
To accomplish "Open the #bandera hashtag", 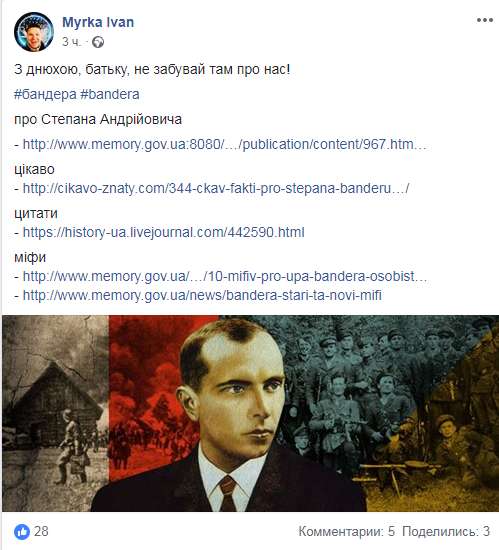I will pyautogui.click(x=110, y=94).
